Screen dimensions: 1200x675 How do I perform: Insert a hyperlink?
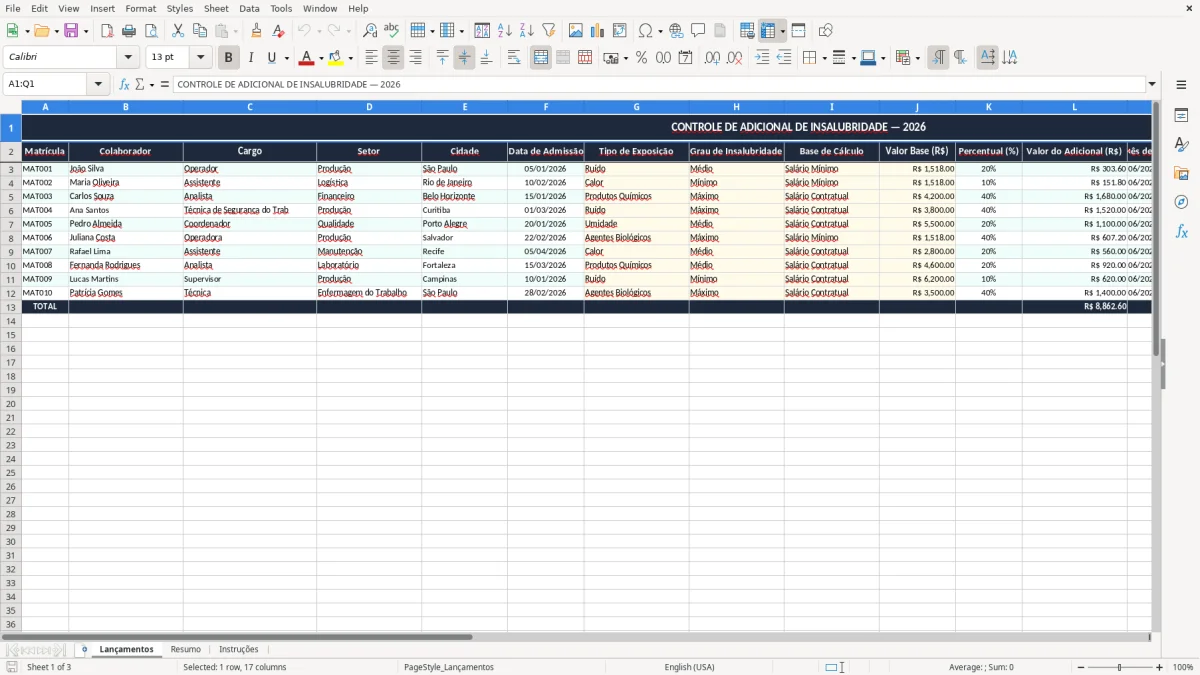(x=676, y=31)
